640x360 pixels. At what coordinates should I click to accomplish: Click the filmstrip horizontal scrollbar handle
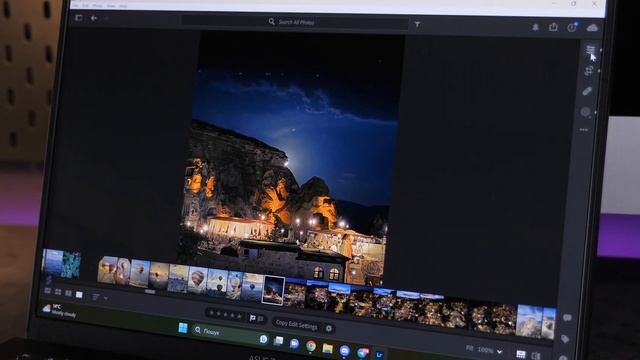pyautogui.click(x=150, y=292)
